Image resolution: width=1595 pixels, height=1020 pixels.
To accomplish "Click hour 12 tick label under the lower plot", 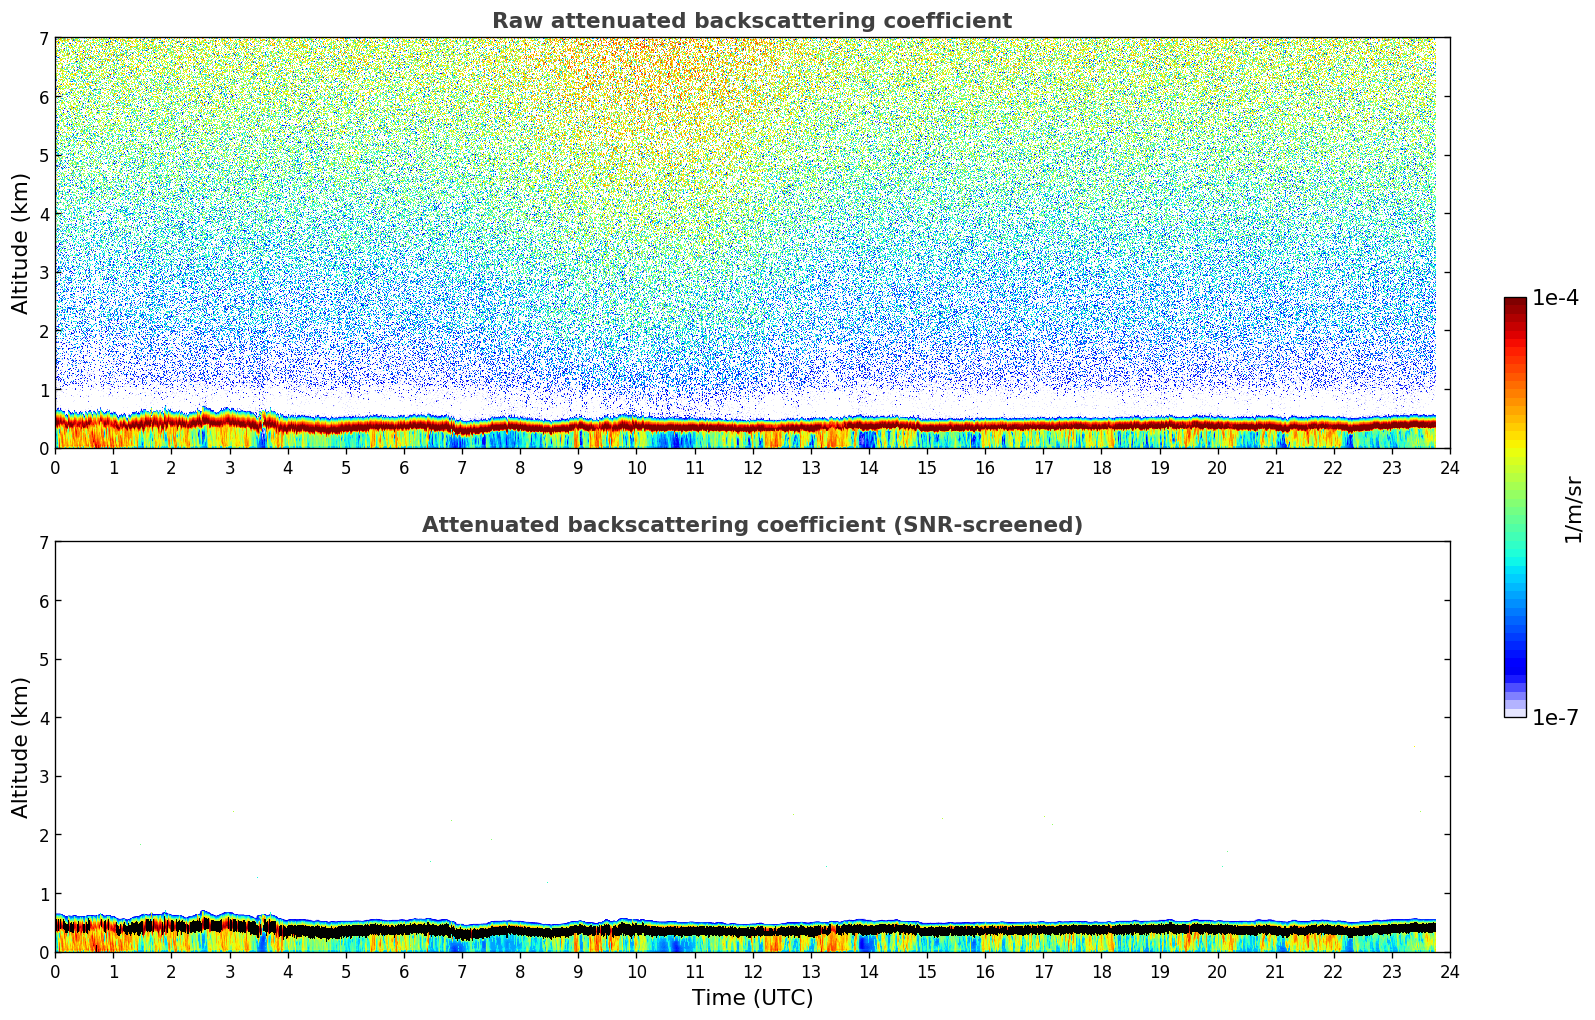I will tap(752, 971).
